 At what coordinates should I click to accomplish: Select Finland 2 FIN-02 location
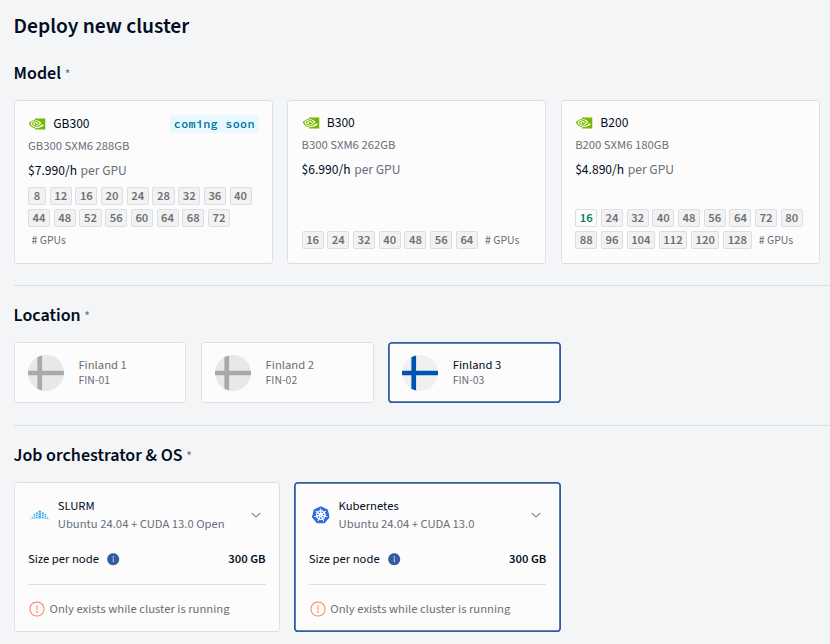pyautogui.click(x=287, y=372)
